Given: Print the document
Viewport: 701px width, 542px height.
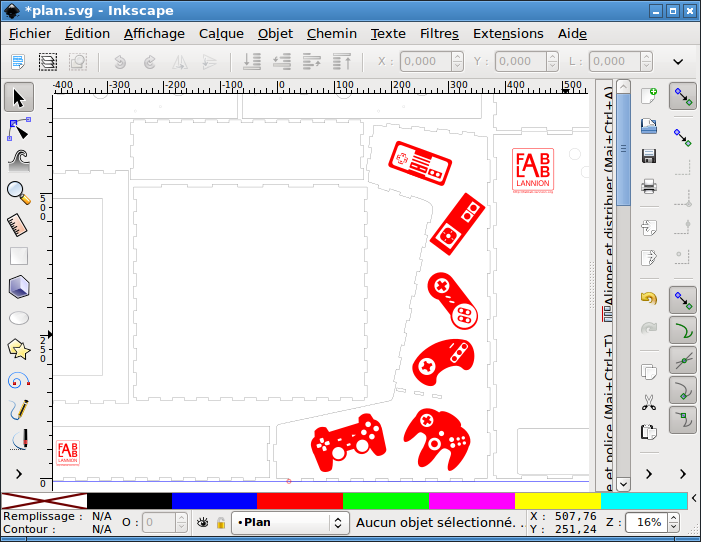Looking at the screenshot, I should (649, 186).
